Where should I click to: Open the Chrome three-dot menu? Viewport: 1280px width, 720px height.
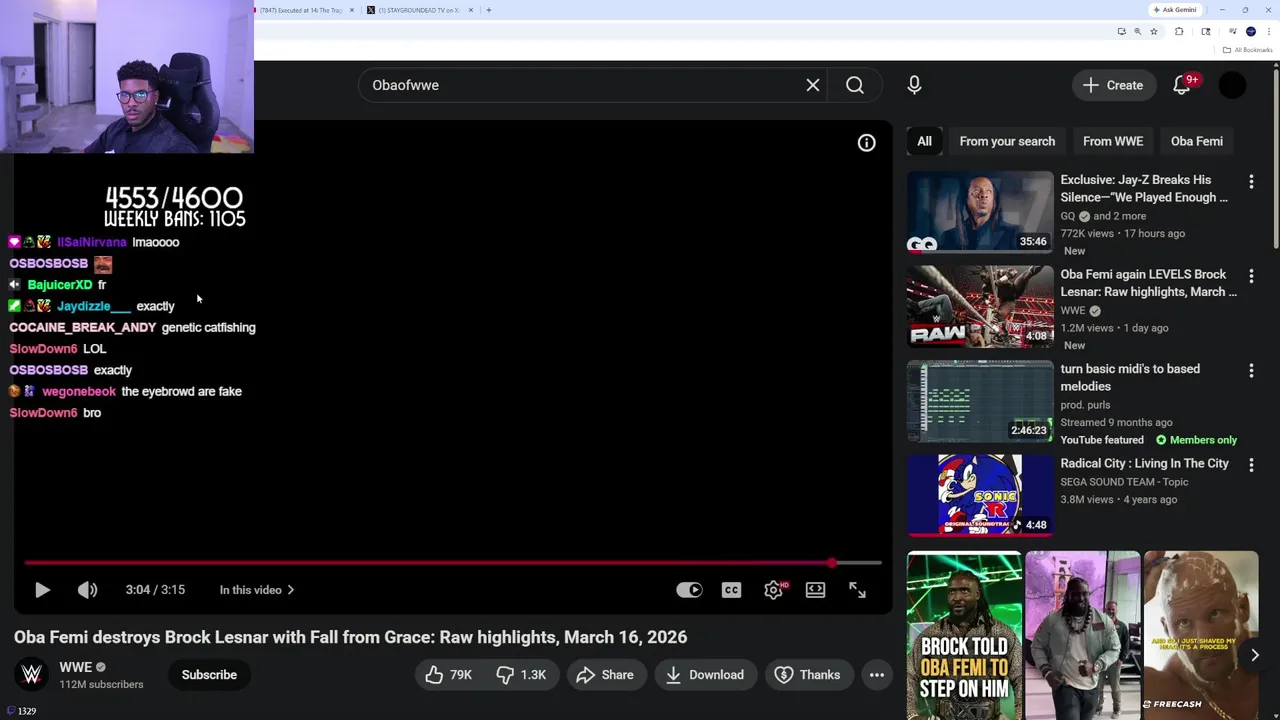1269,32
